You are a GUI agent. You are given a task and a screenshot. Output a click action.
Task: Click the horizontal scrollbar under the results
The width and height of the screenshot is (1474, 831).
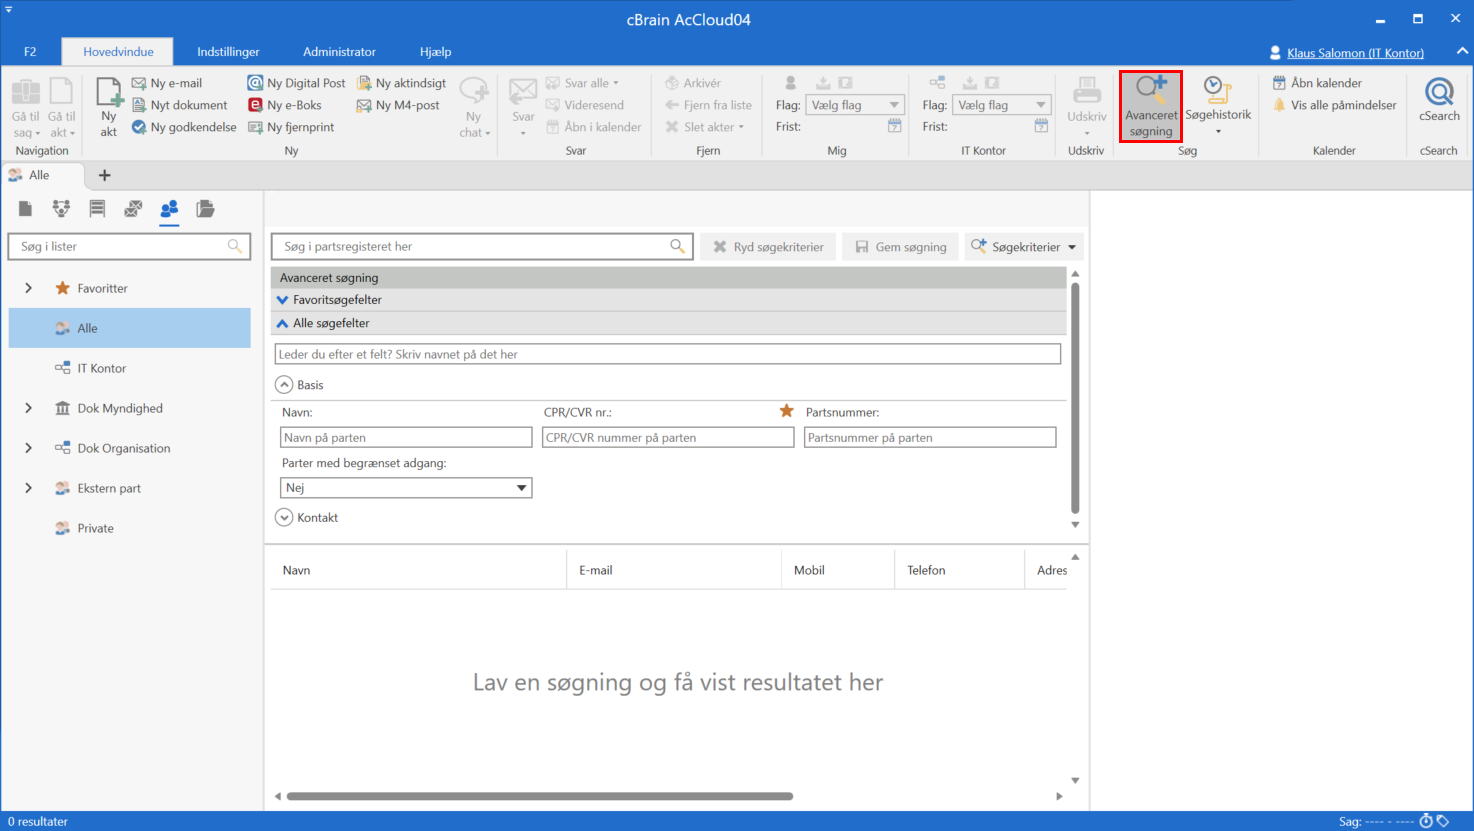click(x=540, y=796)
